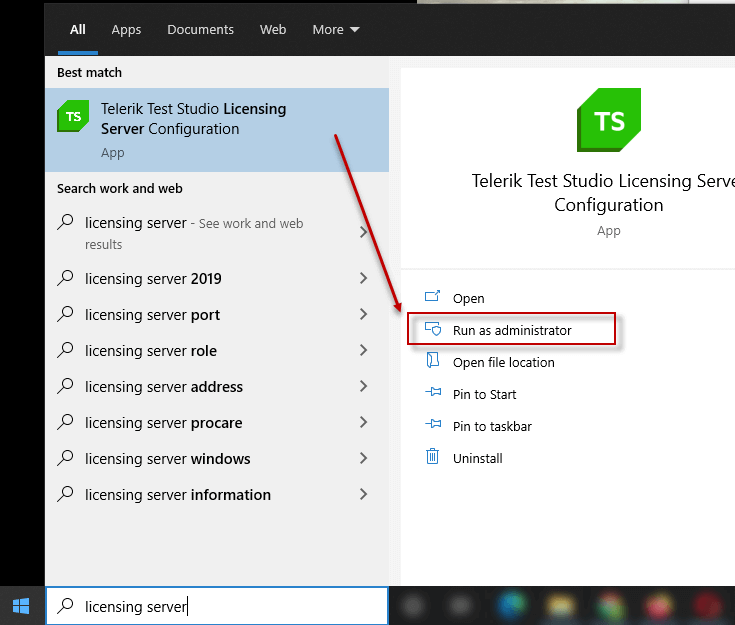Choose Pin to Start
Screen dimensions: 735x625
click(x=484, y=394)
